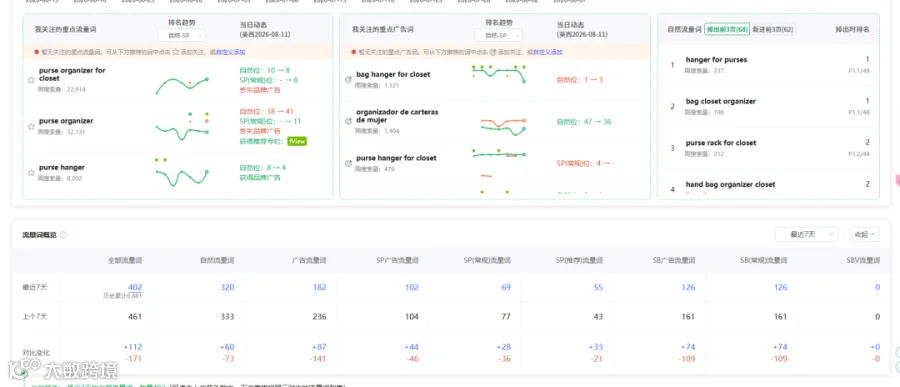
Task: Select keyword 'hanger for purses' in list
Action: 716,60
